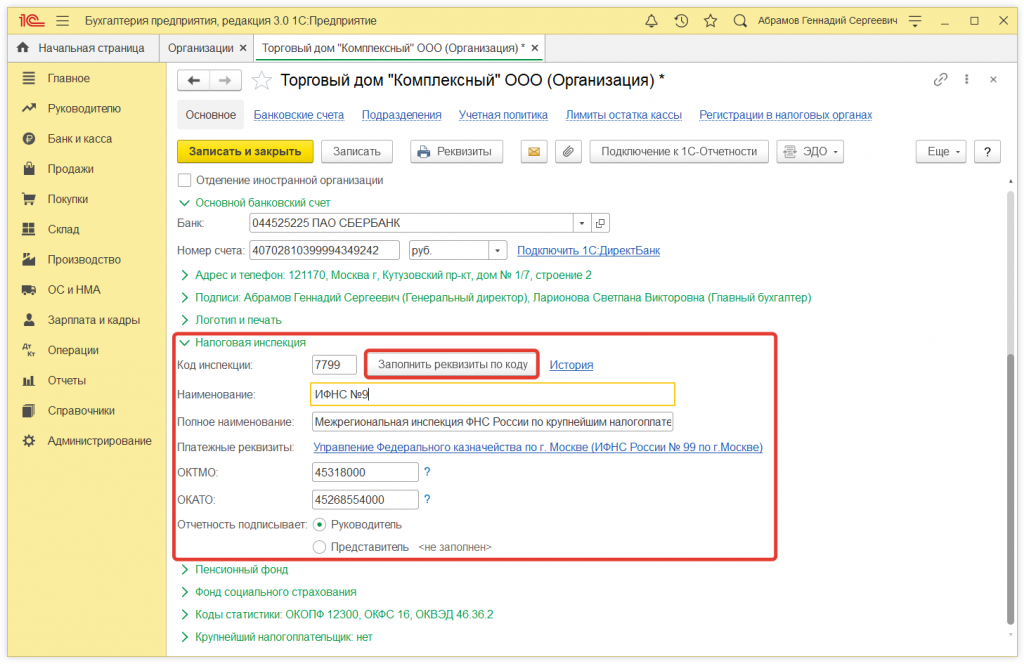Screen dimensions: 1024x664
Task: Click the ОКТМО input field
Action: coord(364,472)
